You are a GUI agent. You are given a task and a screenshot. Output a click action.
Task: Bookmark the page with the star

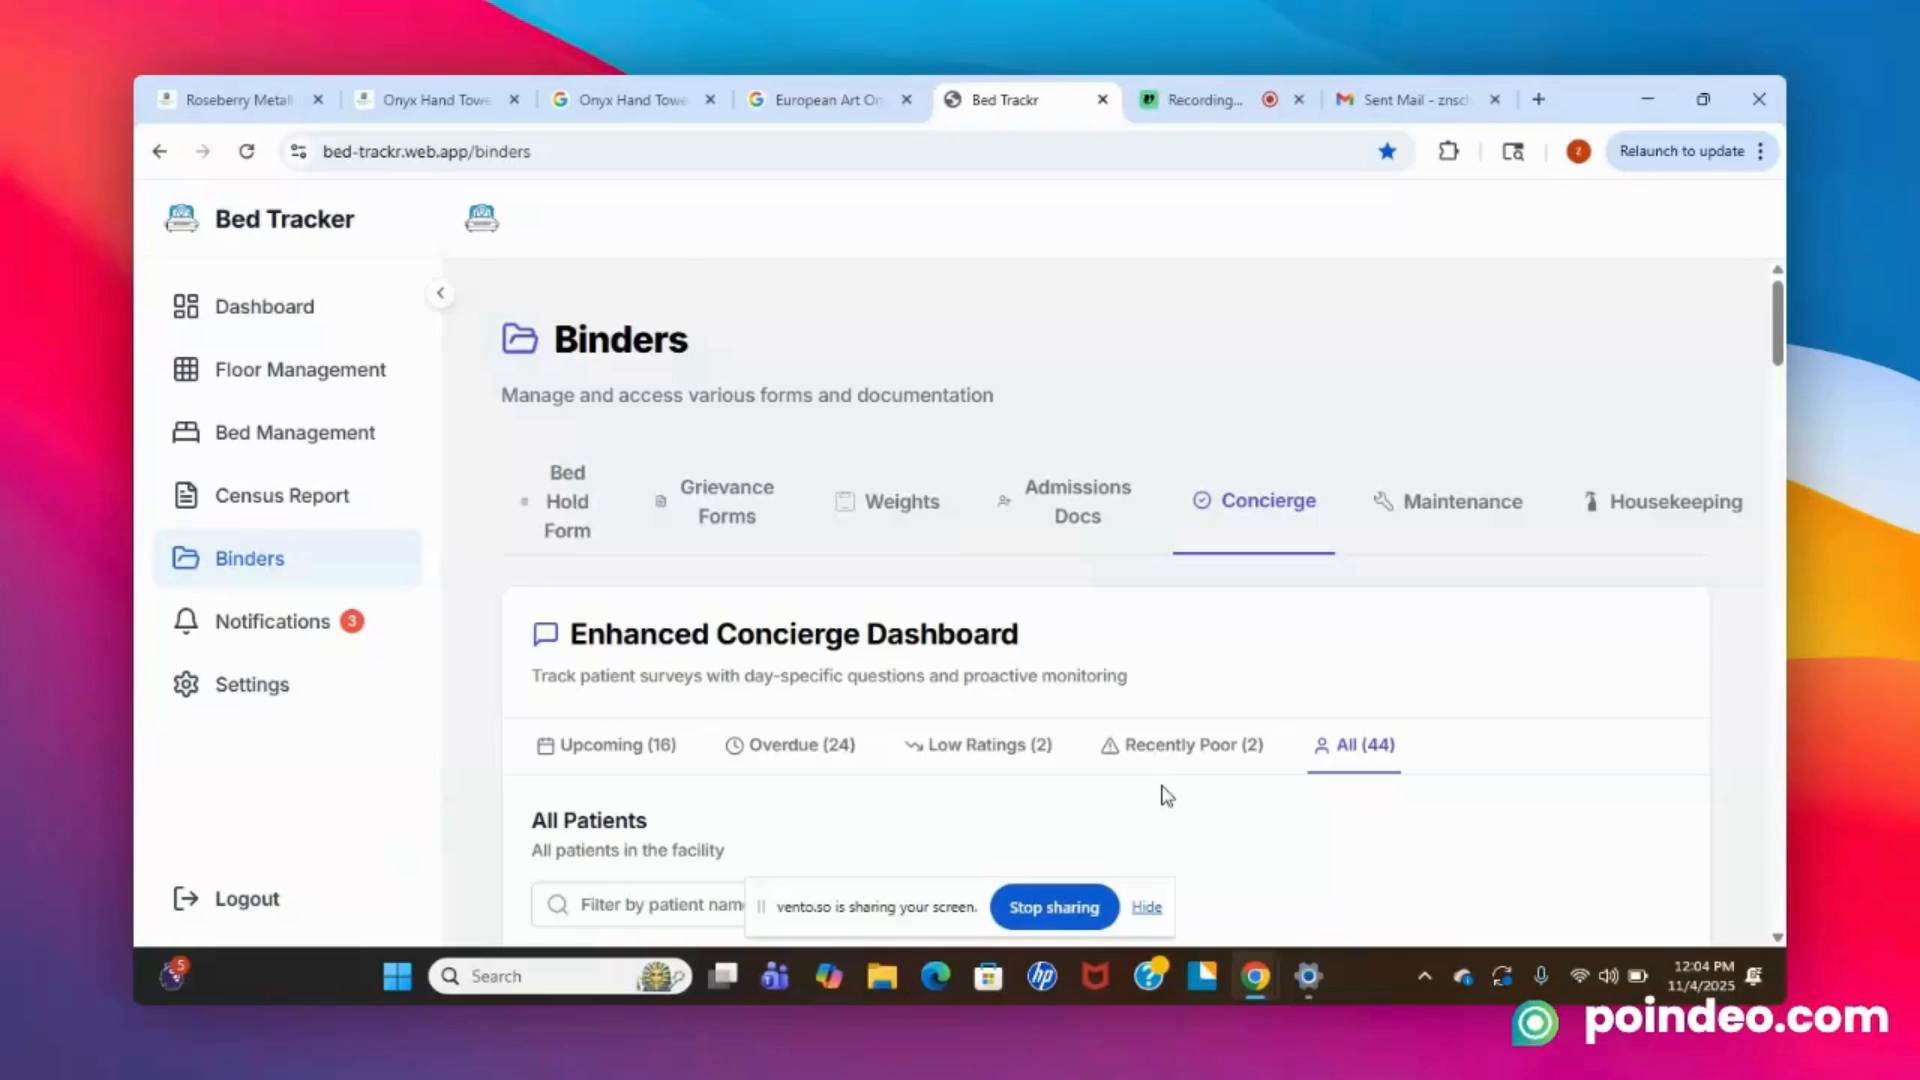click(1387, 151)
